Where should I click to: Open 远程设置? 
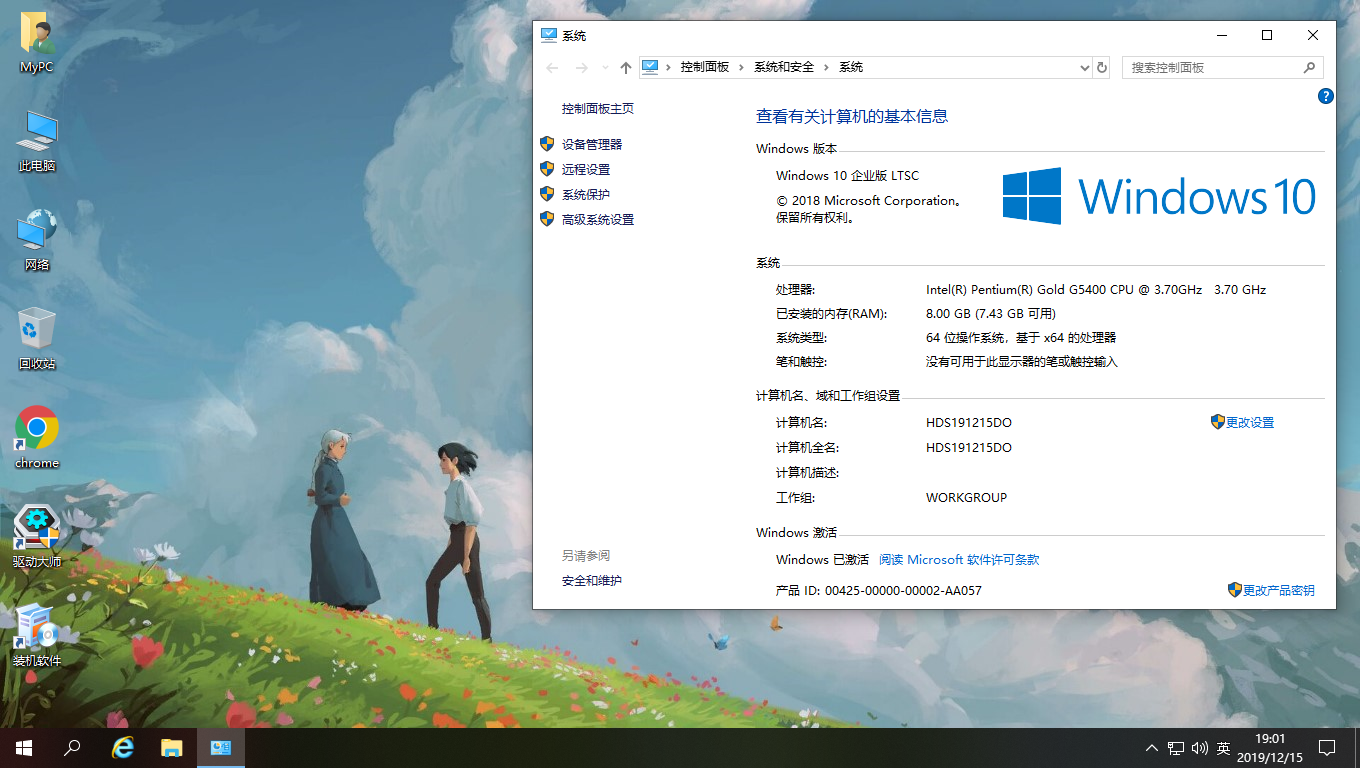[x=586, y=169]
